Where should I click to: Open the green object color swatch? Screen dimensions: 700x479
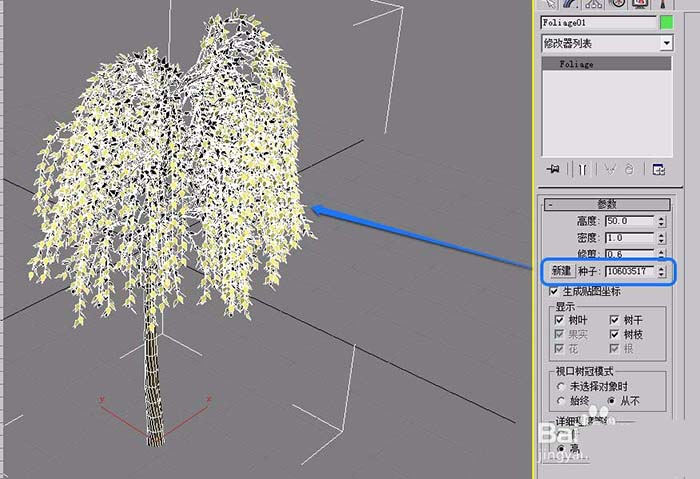click(x=667, y=22)
